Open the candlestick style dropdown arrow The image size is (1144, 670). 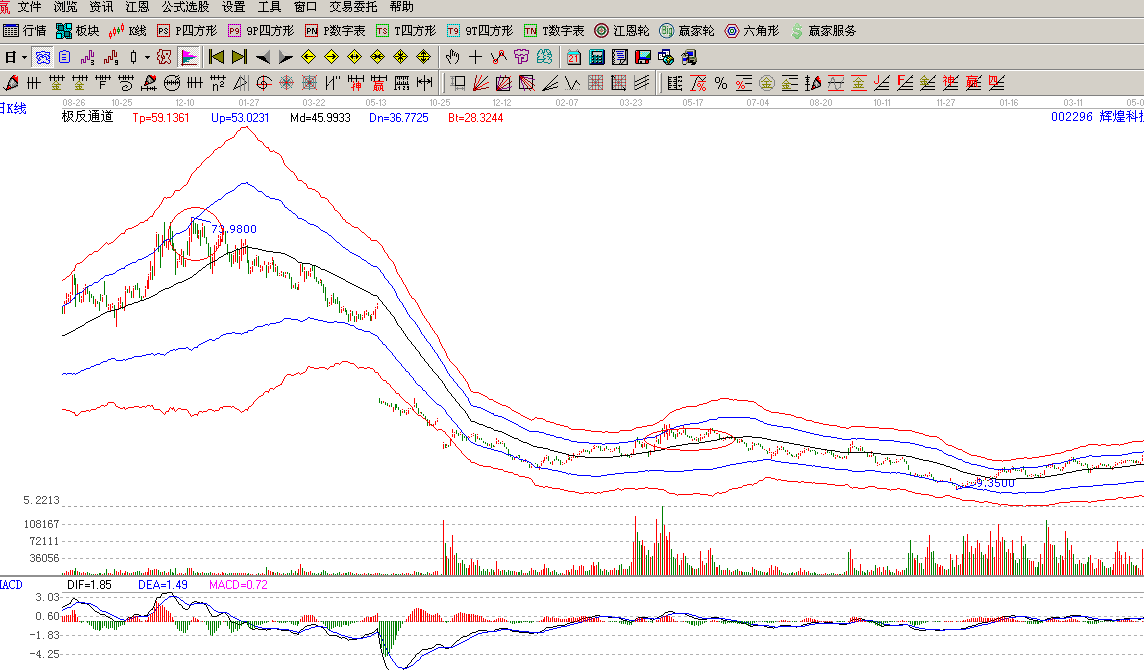coord(146,57)
